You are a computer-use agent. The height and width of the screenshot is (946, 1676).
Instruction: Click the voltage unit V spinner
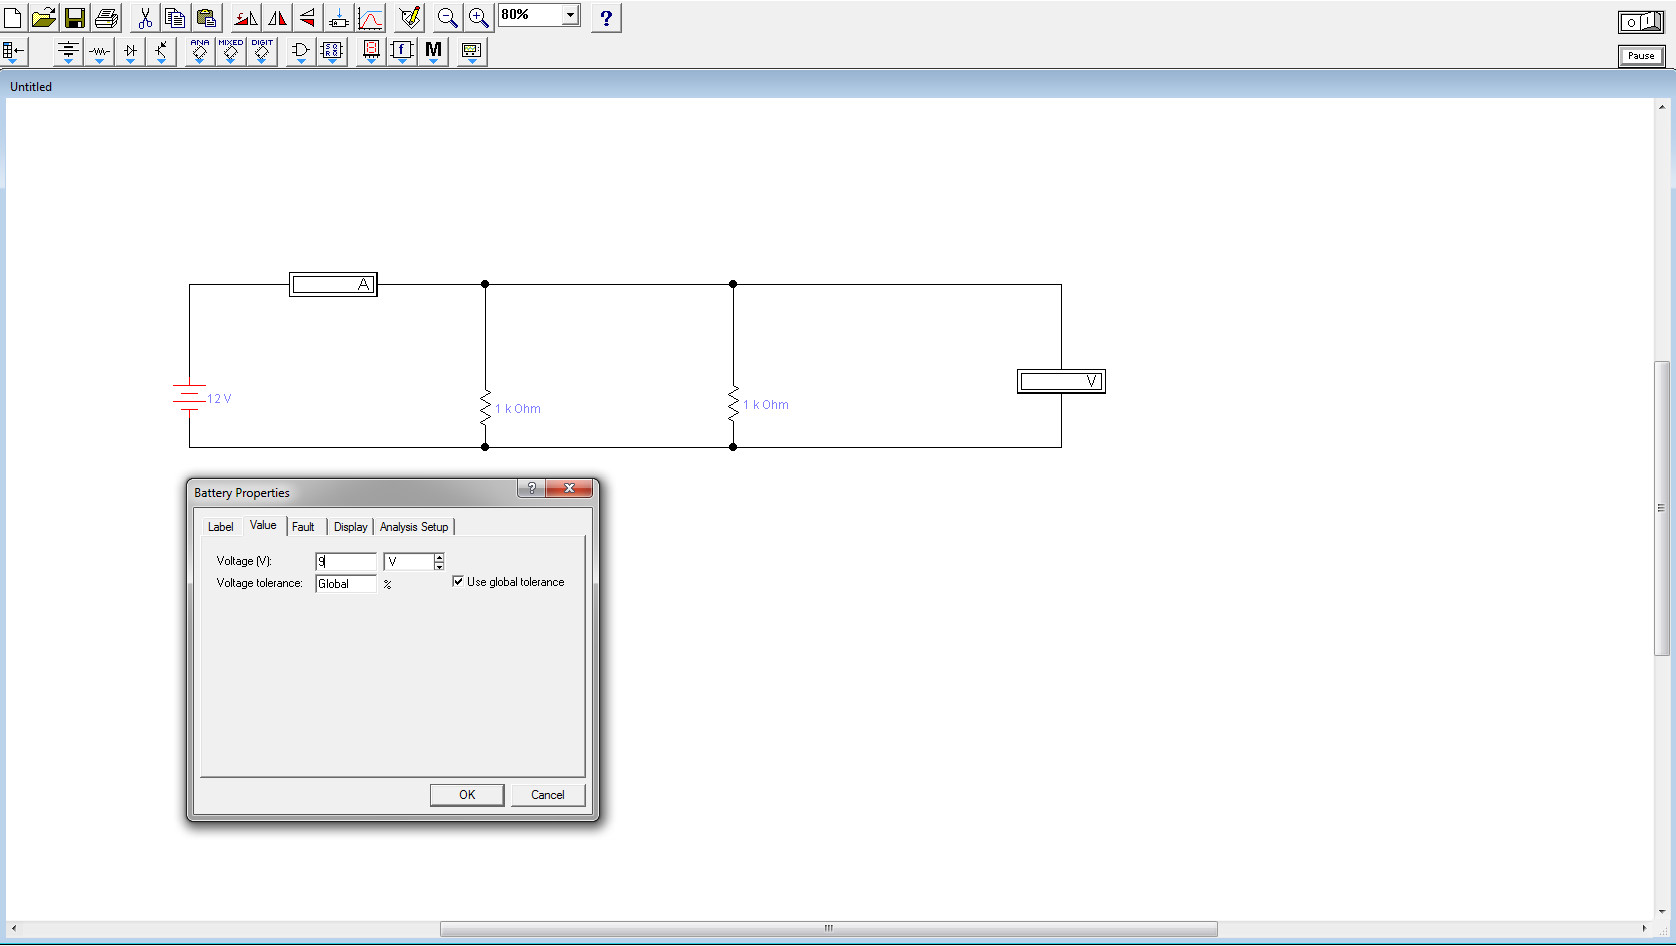[x=439, y=562]
